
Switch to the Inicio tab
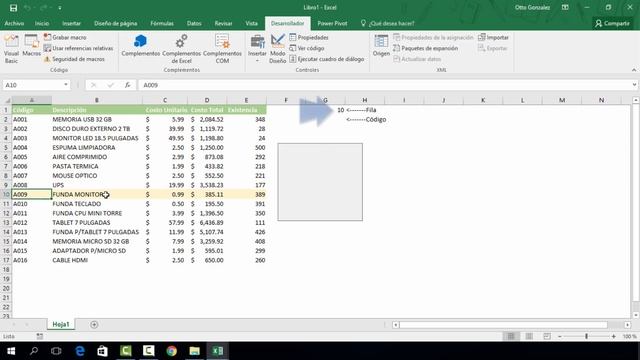click(42, 23)
